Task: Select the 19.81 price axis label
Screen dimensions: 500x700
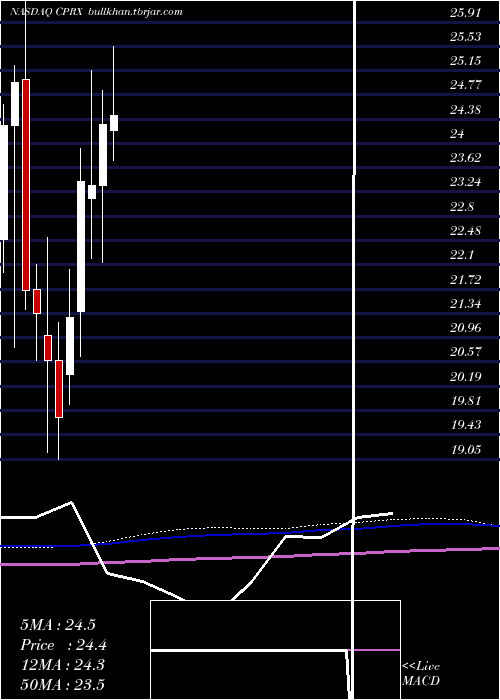Action: click(466, 401)
